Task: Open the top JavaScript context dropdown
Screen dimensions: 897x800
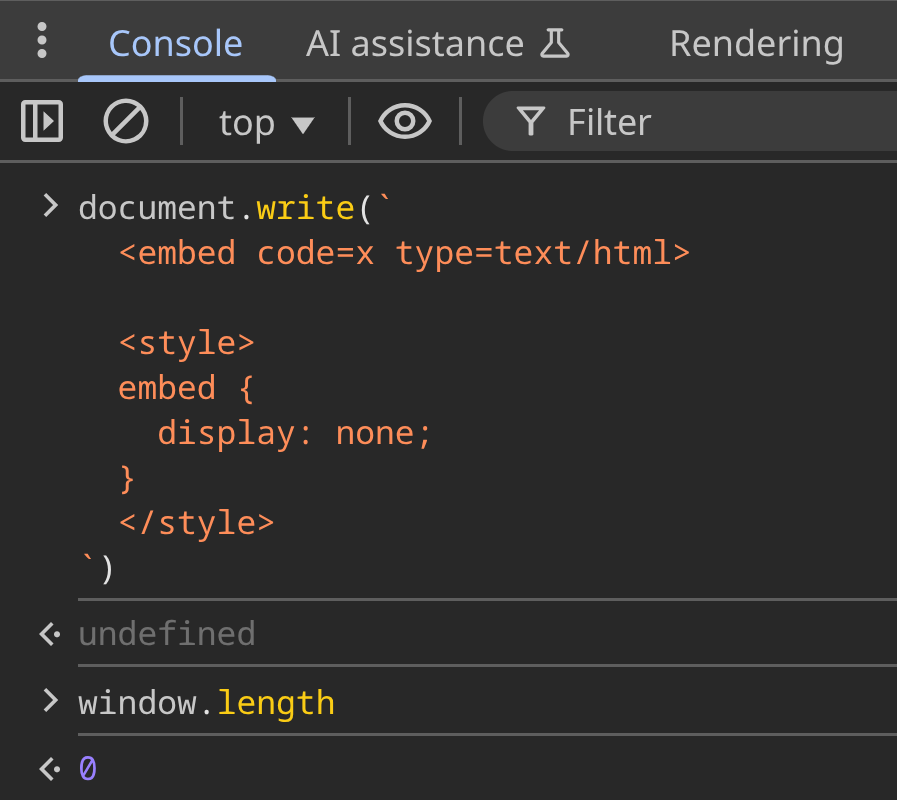Action: [x=266, y=122]
